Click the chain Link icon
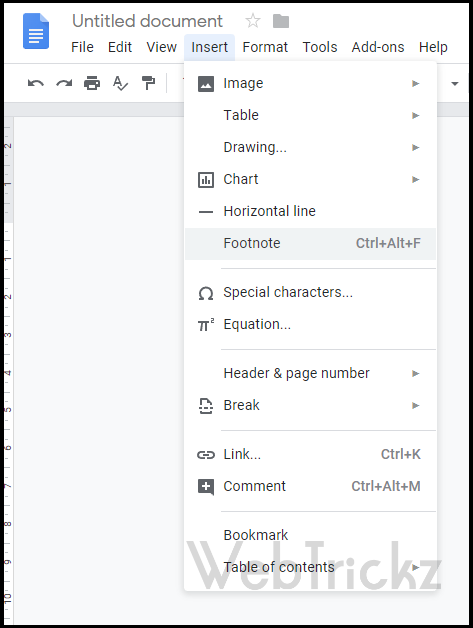 (206, 455)
